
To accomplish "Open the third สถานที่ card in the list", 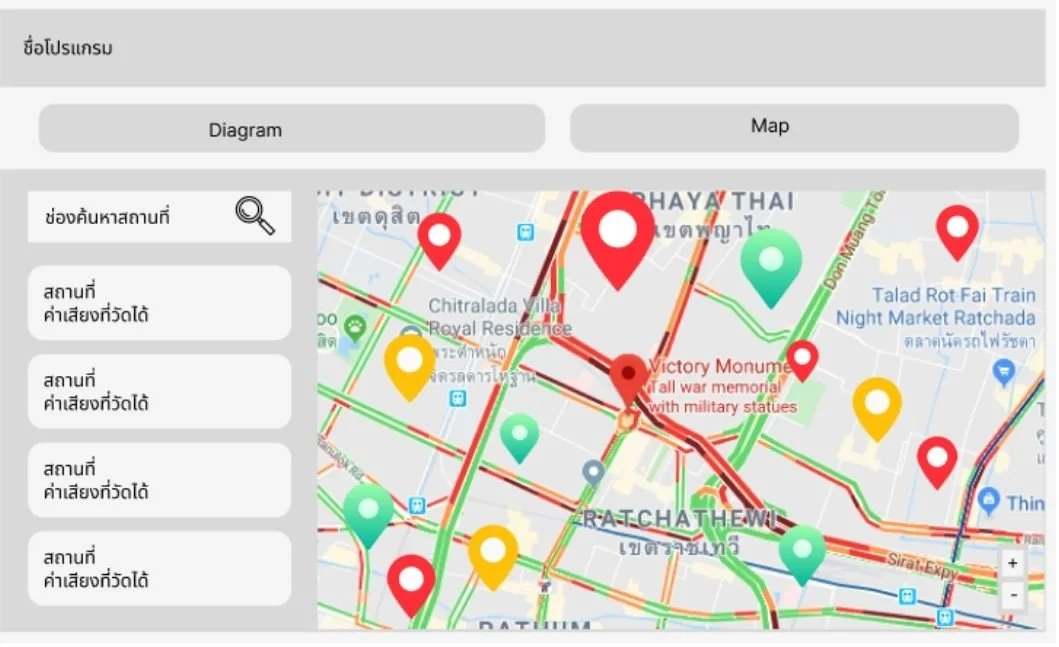I will pos(159,480).
